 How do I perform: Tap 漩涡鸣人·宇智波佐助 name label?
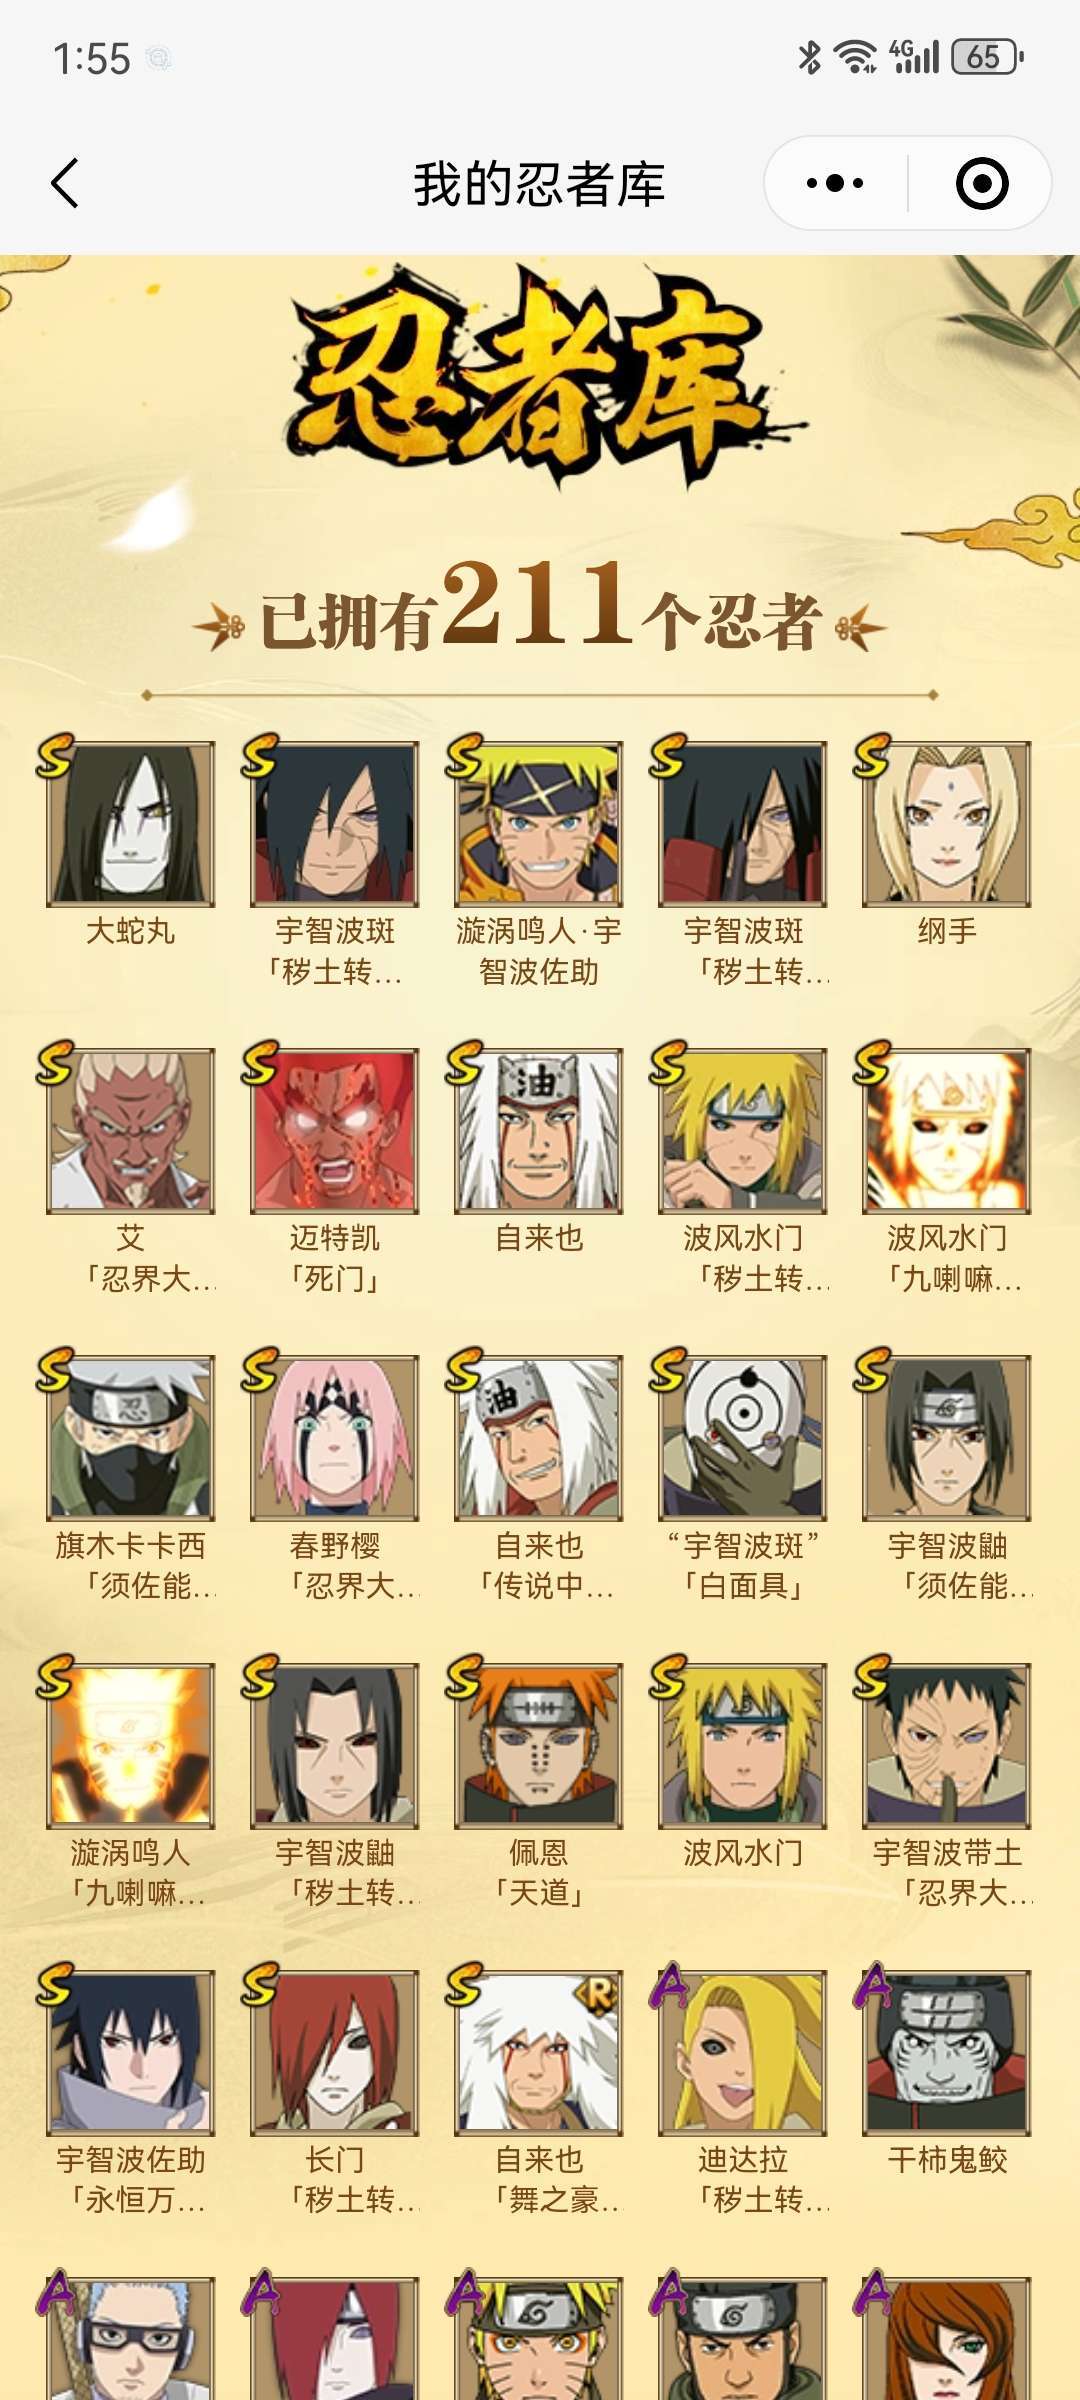(x=539, y=951)
